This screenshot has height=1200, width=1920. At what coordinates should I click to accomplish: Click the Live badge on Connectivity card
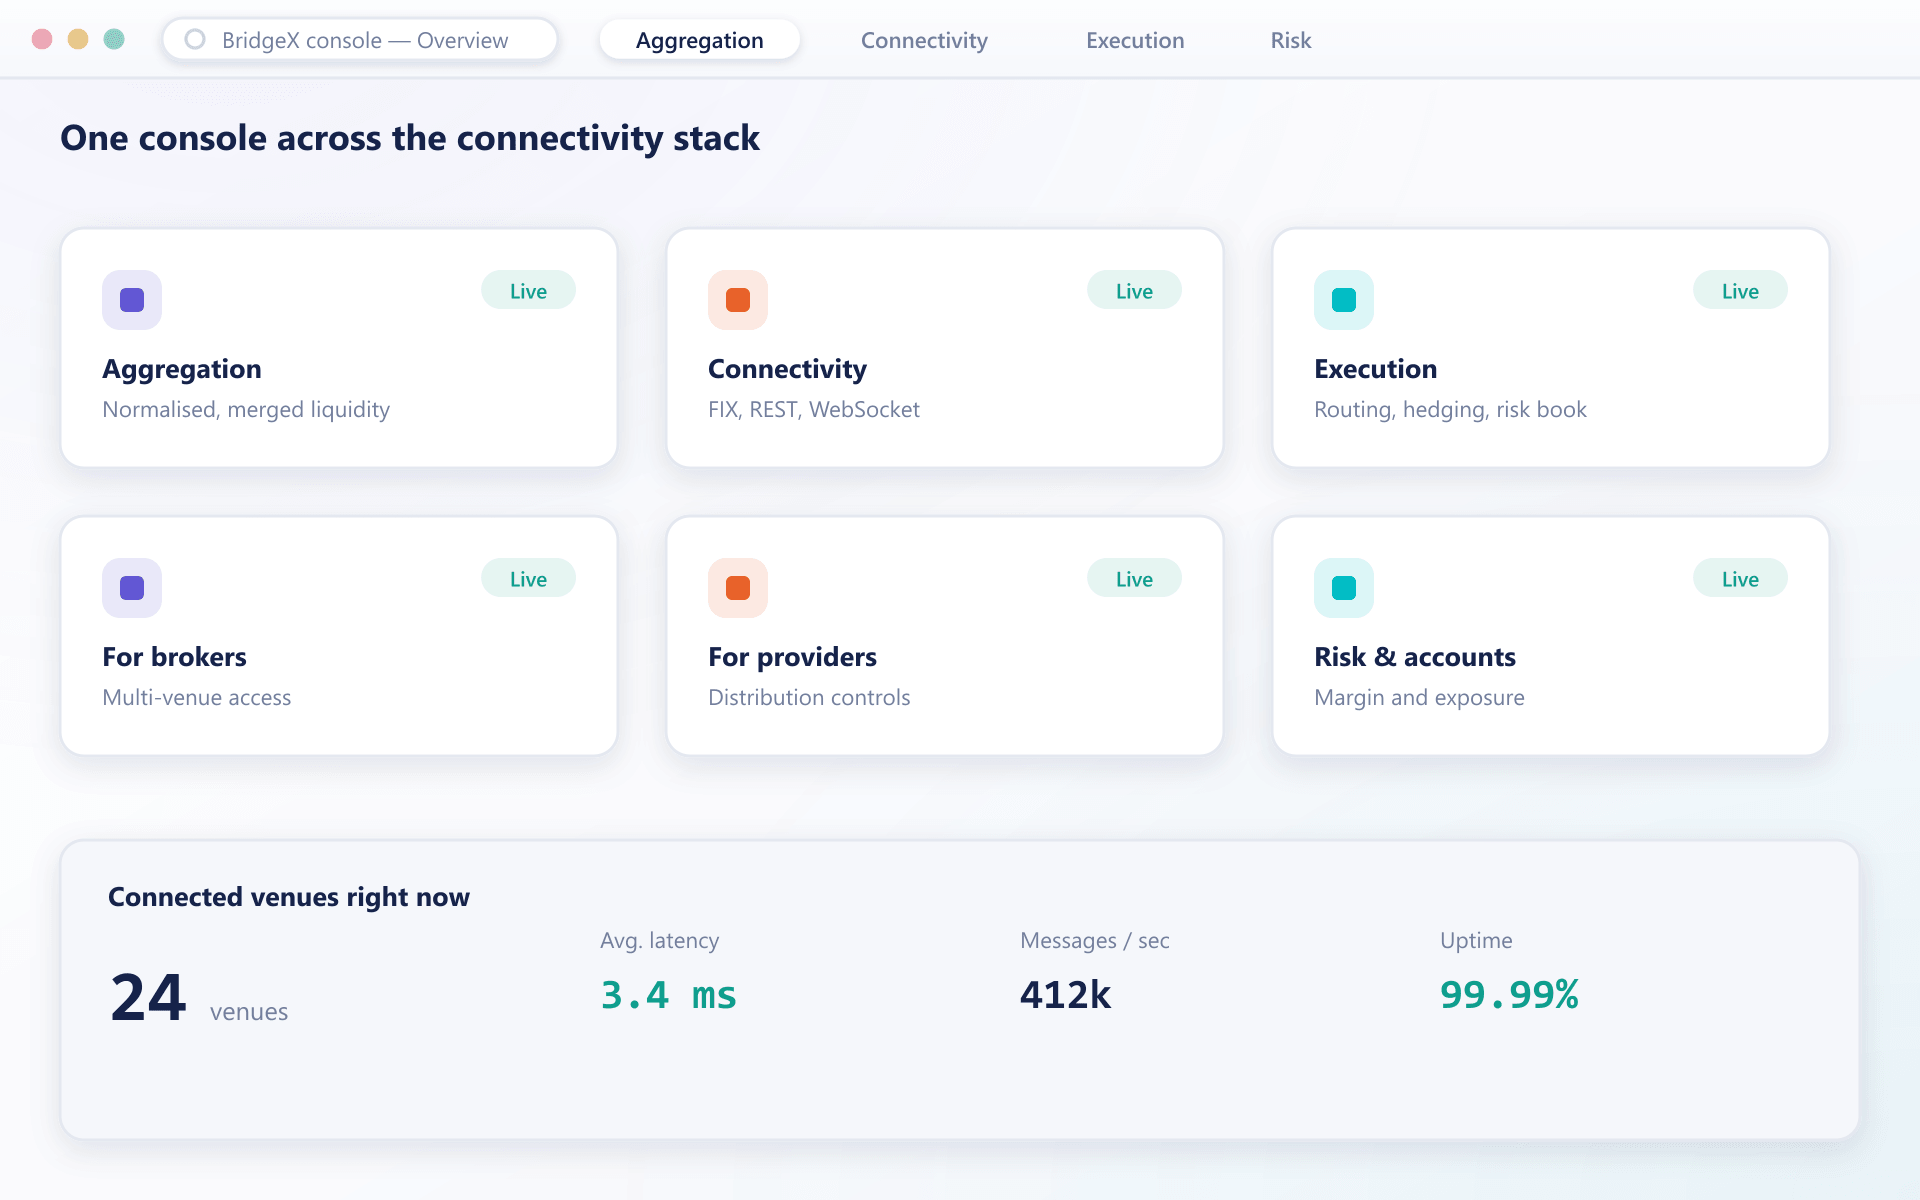tap(1134, 291)
